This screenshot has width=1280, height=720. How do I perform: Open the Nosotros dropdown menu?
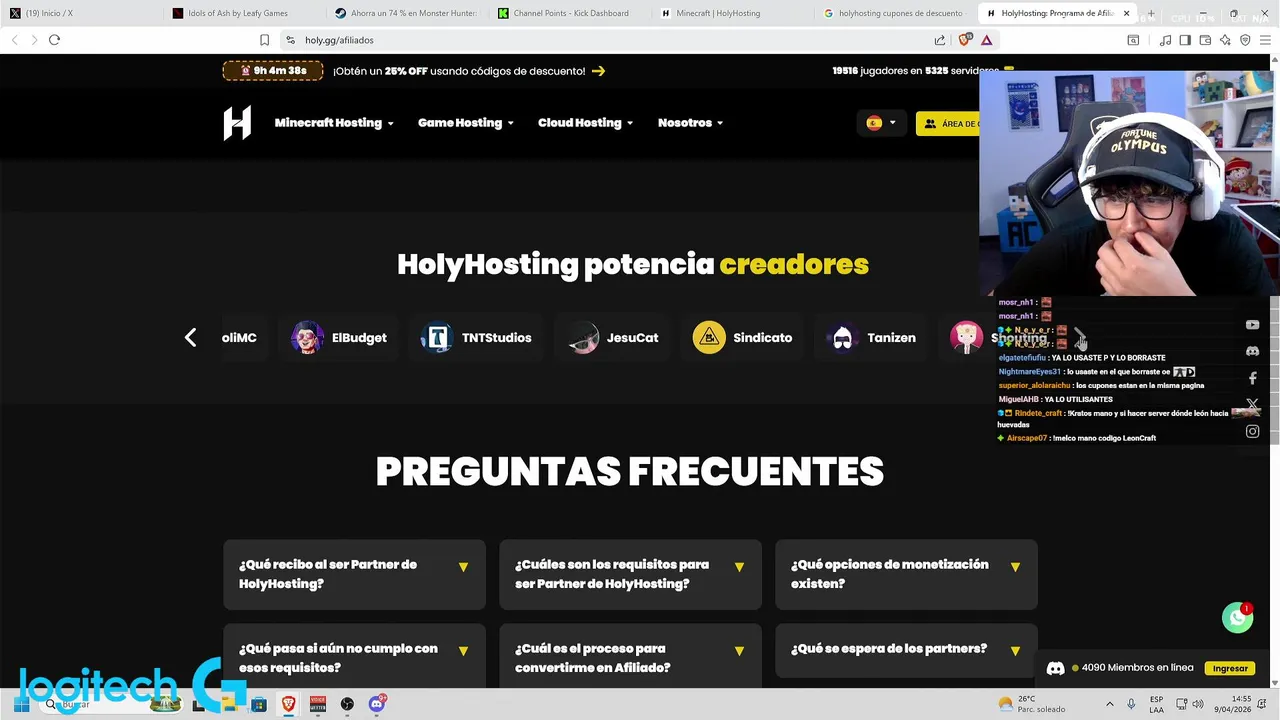691,123
